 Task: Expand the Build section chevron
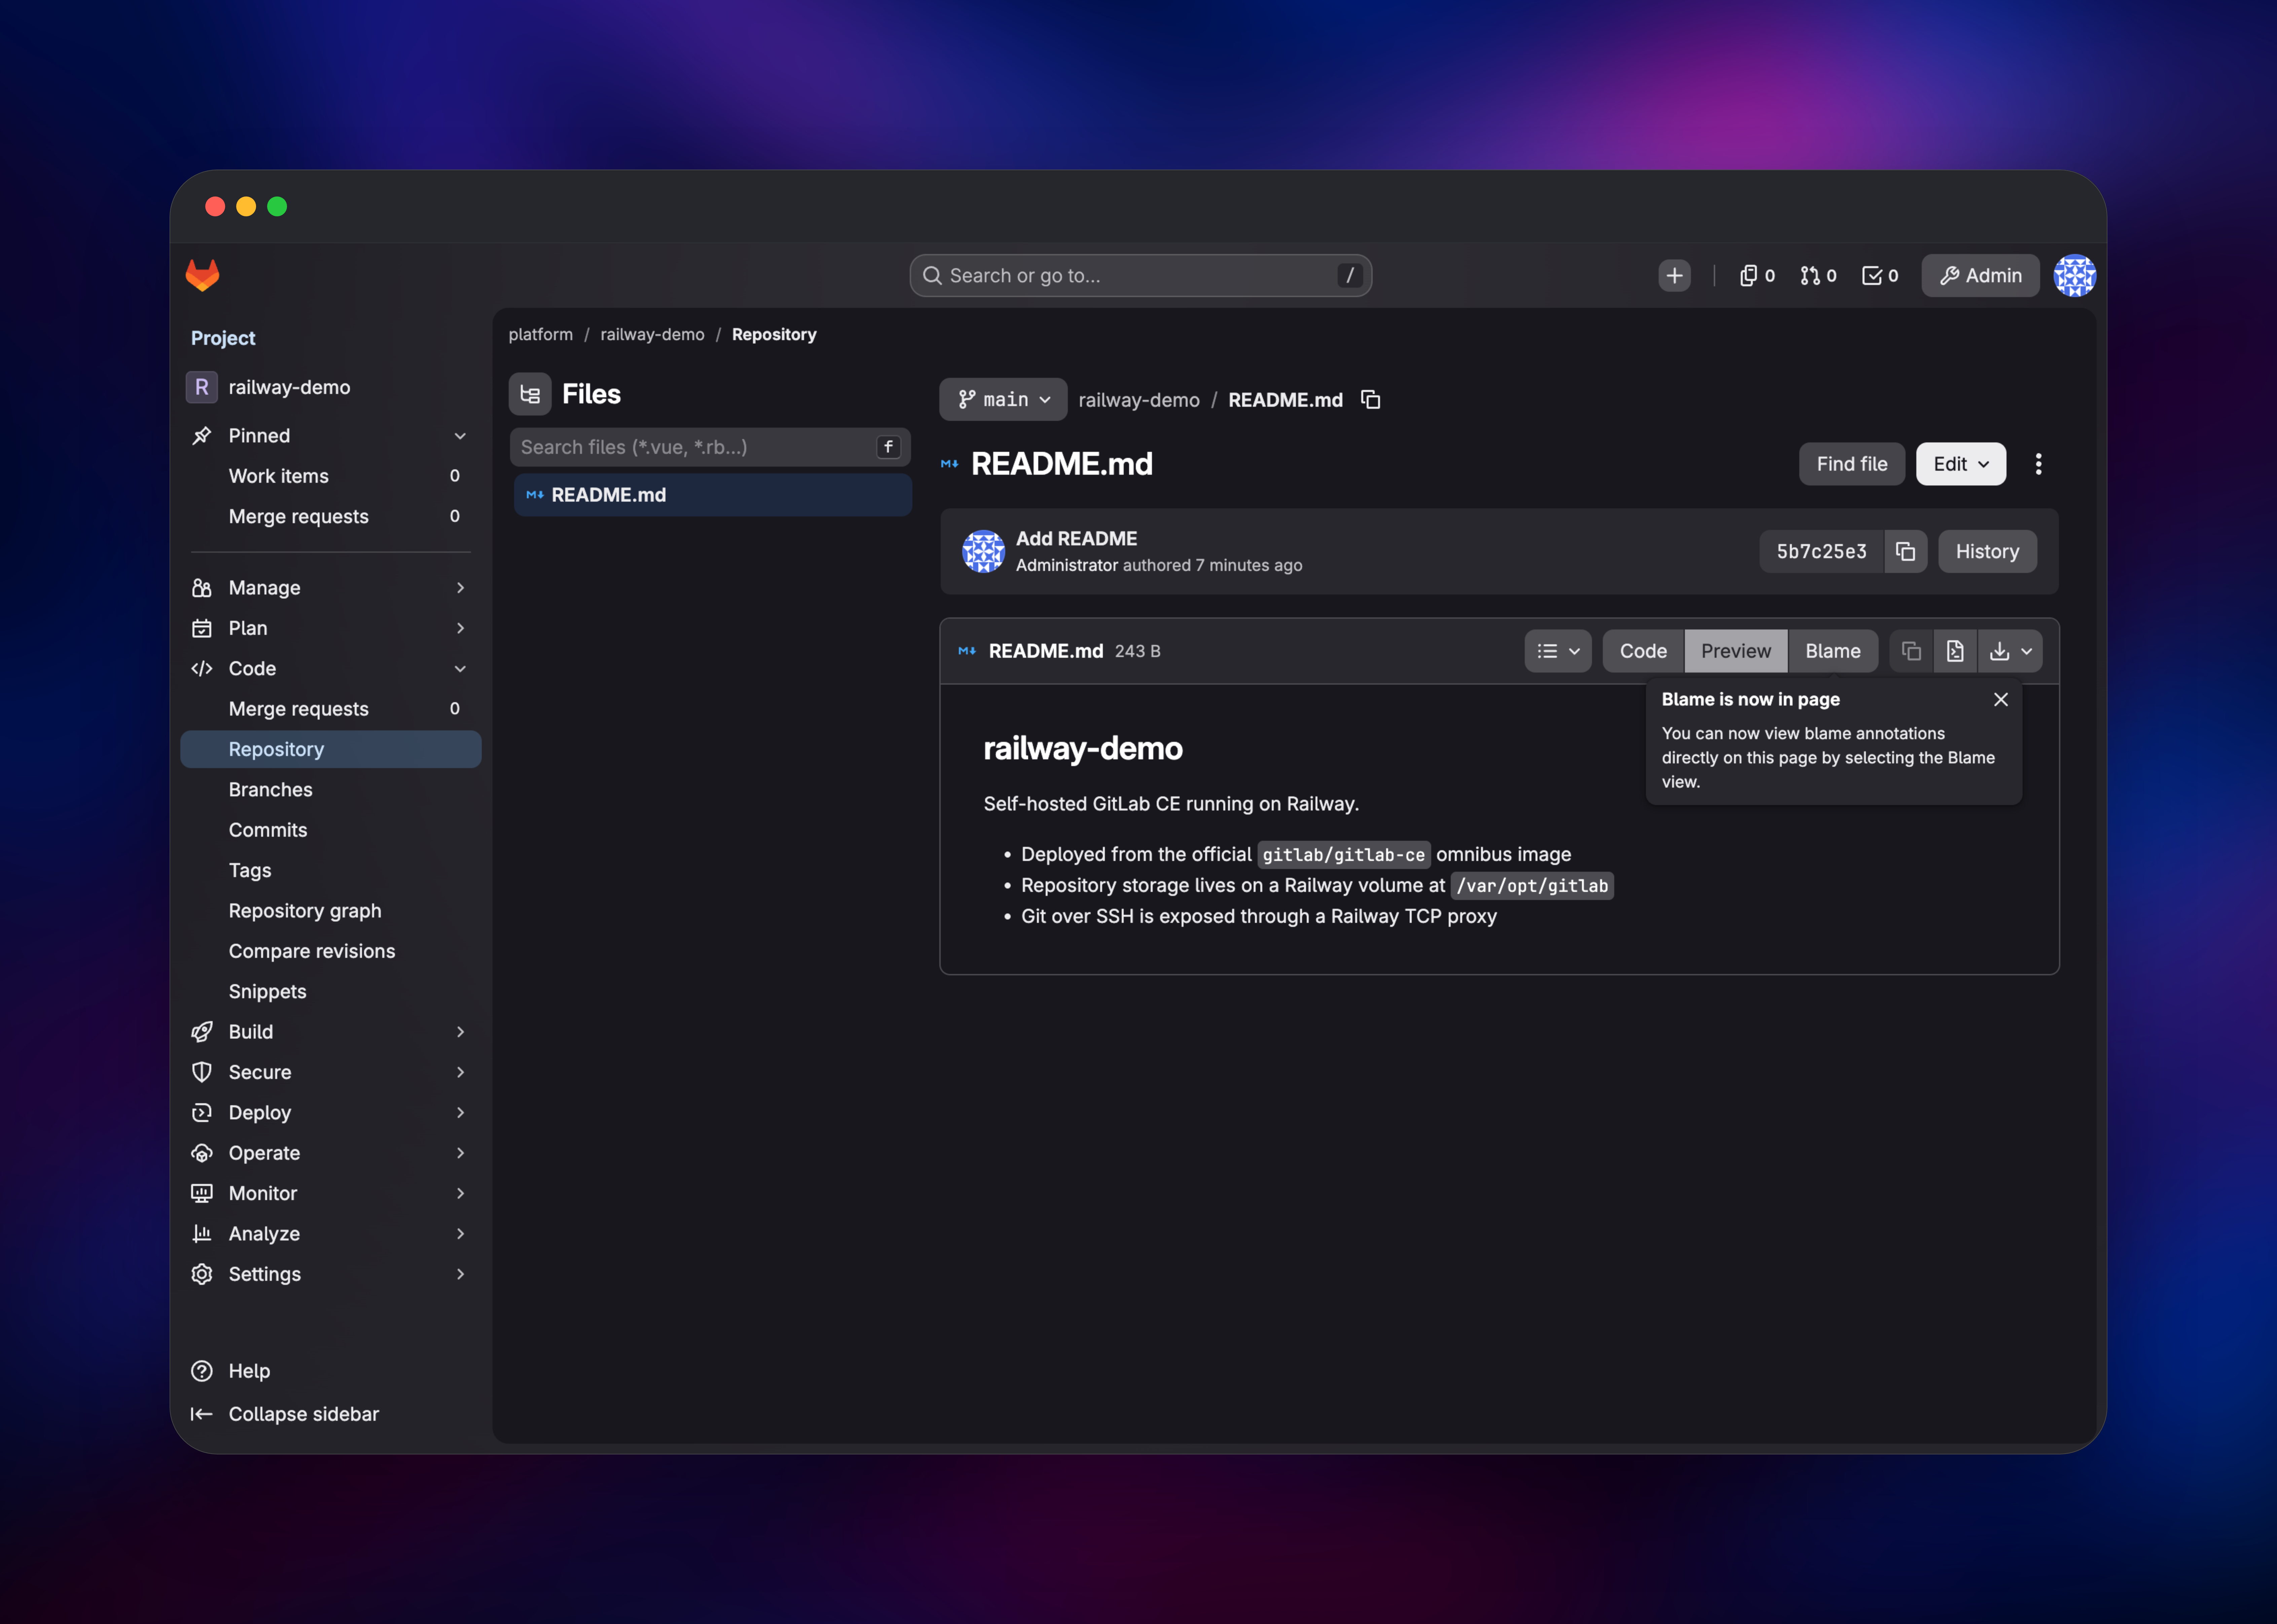(x=460, y=1032)
